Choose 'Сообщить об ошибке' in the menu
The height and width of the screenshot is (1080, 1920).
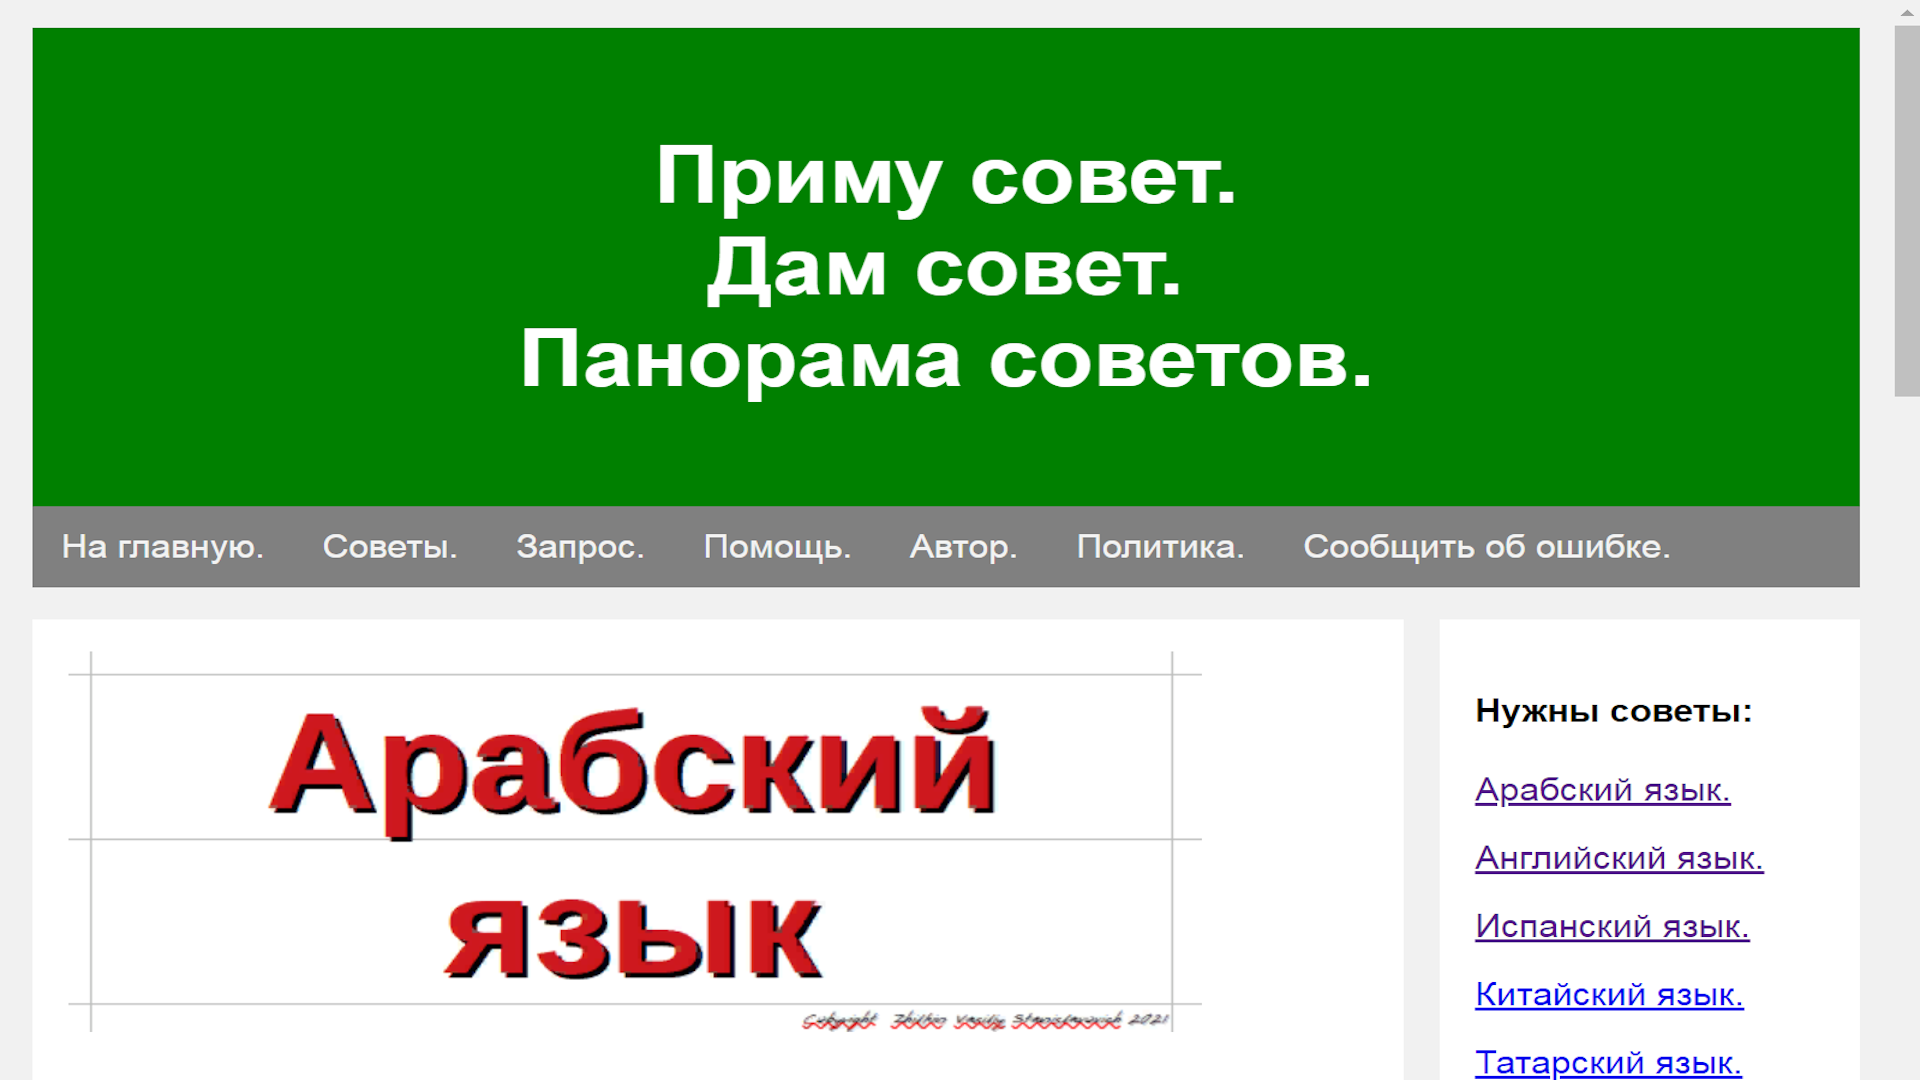(1486, 547)
